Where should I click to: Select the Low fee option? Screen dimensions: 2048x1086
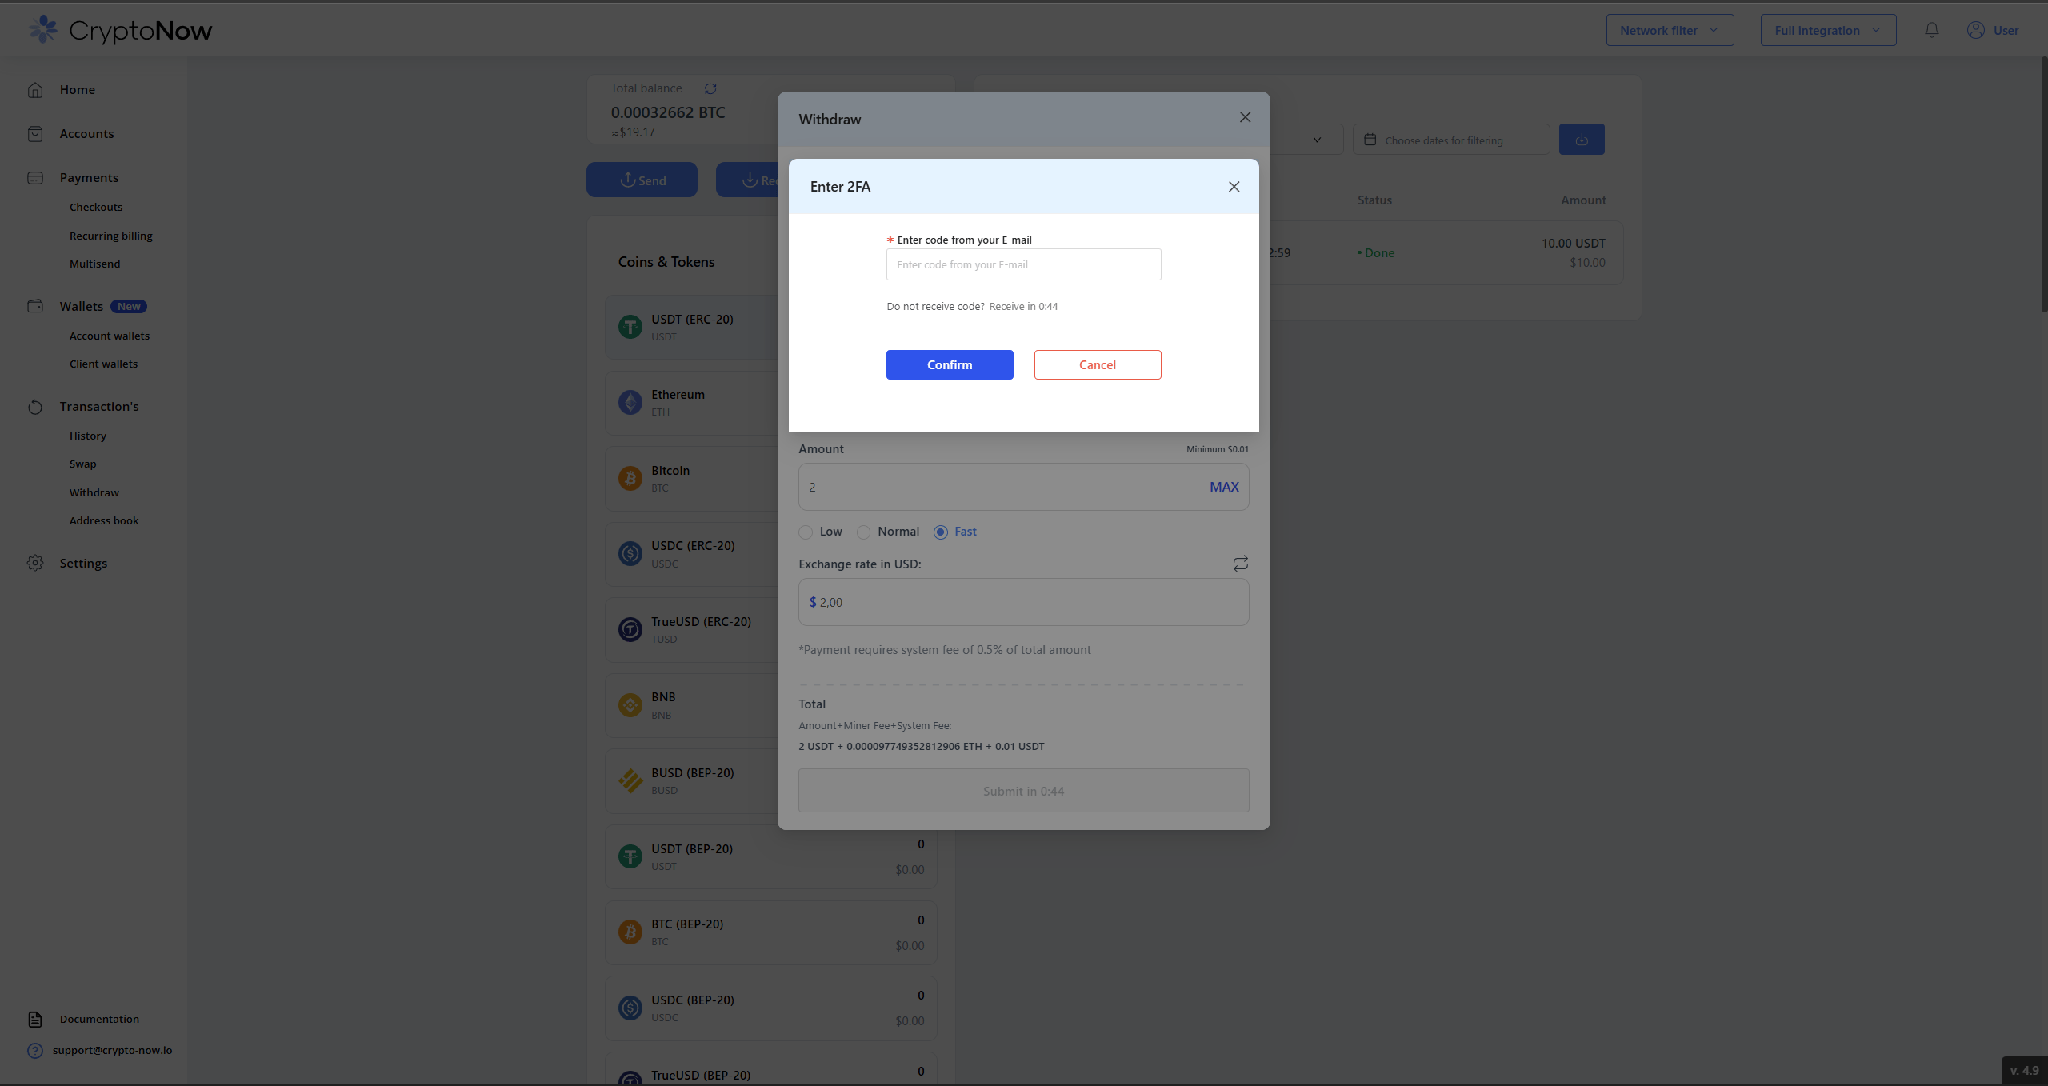806,532
